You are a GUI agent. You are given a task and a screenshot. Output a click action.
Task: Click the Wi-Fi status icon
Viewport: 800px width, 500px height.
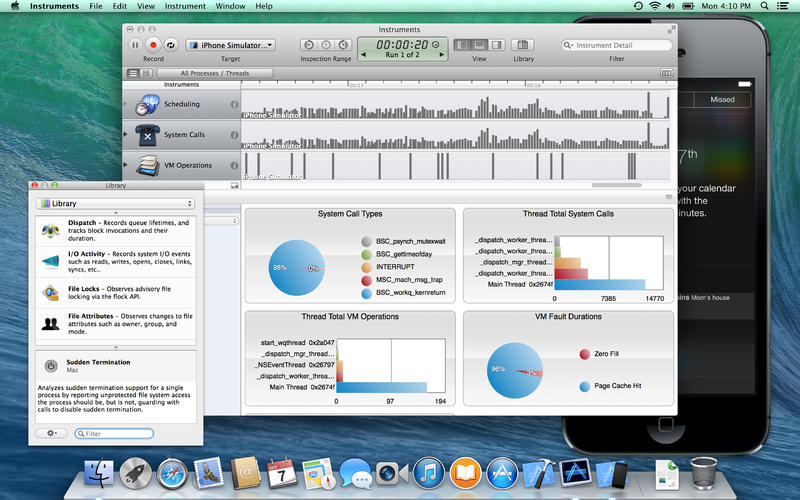tap(655, 6)
